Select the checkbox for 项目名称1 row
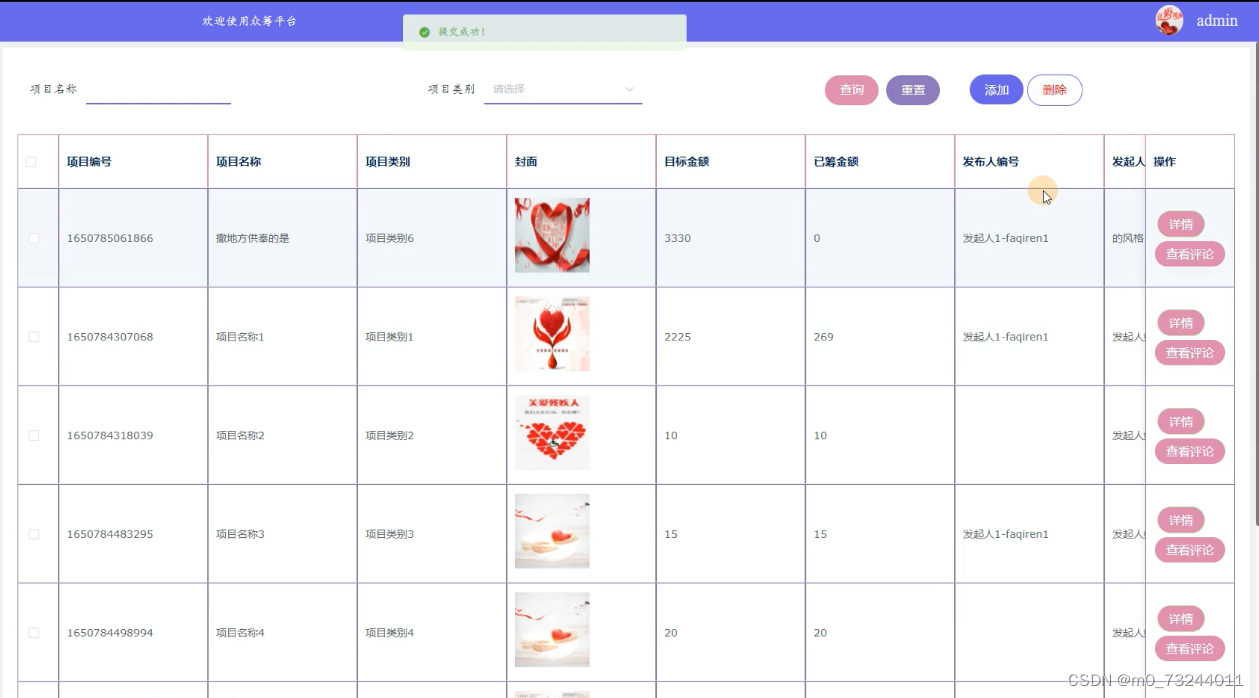This screenshot has width=1259, height=698. (34, 337)
